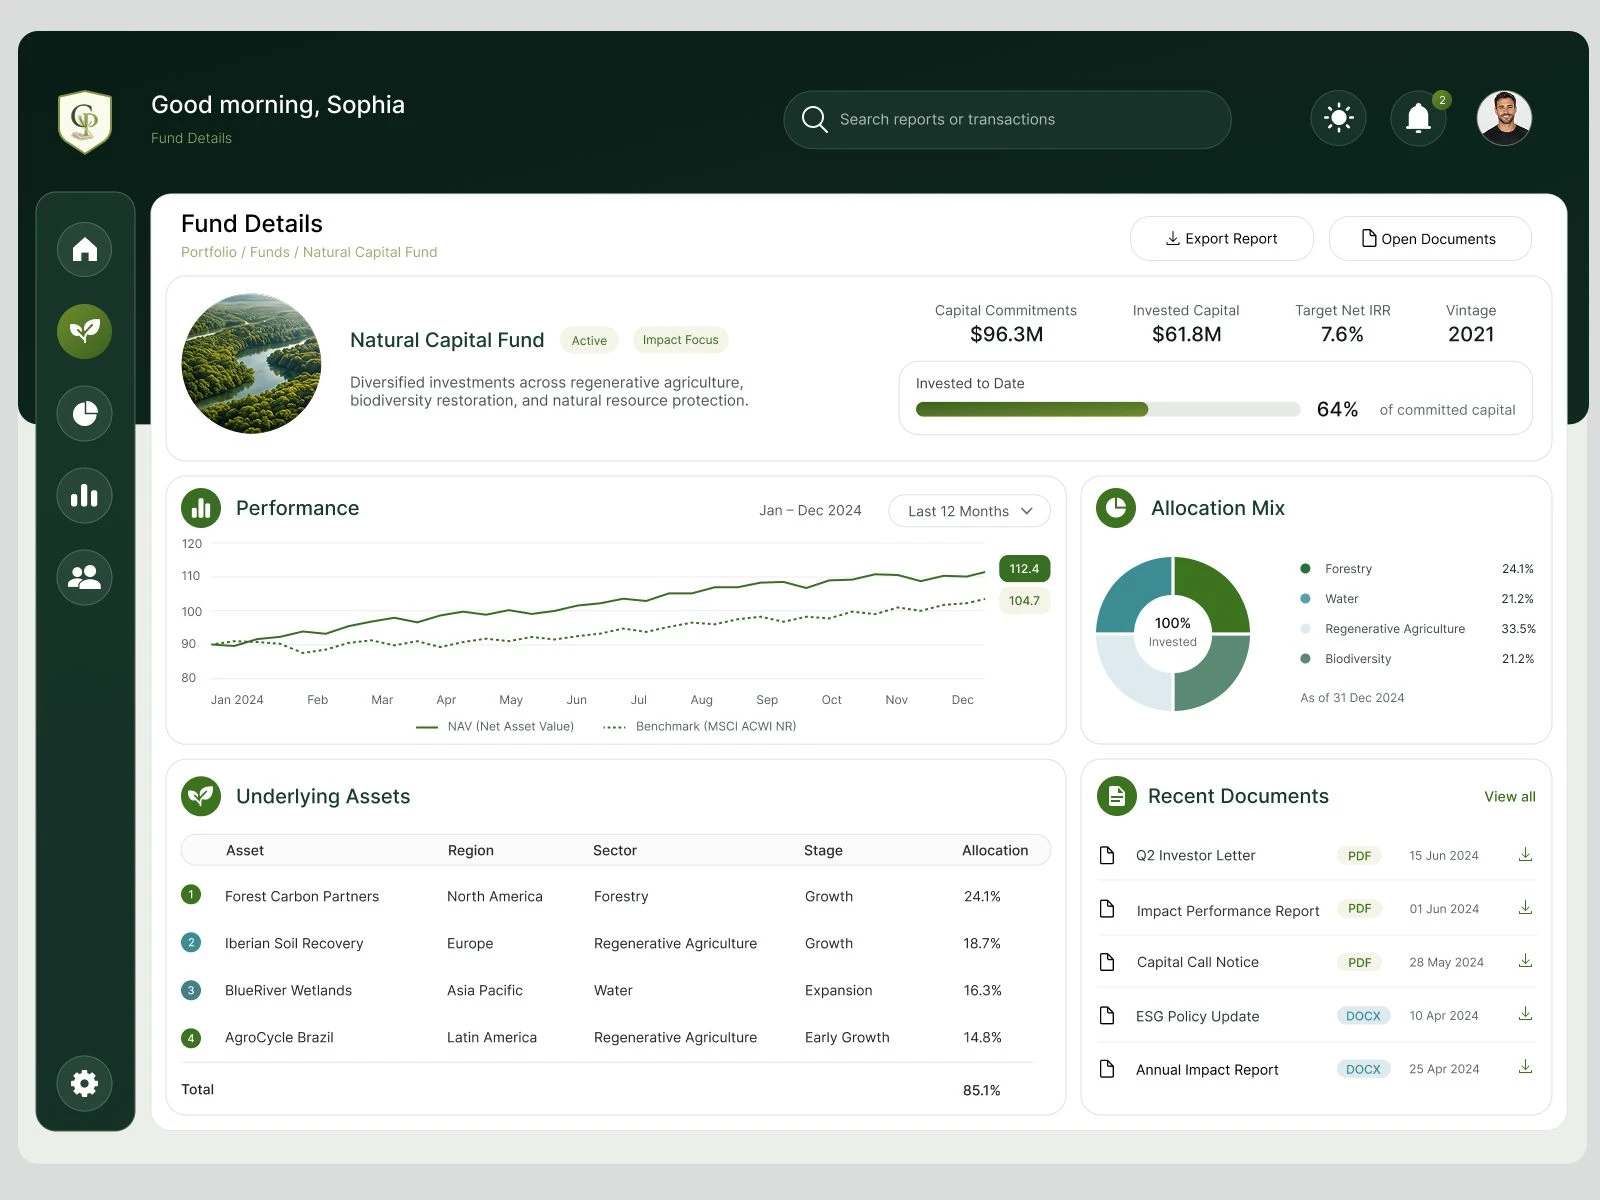Sort by the Stage column header
The width and height of the screenshot is (1600, 1200).
[823, 850]
